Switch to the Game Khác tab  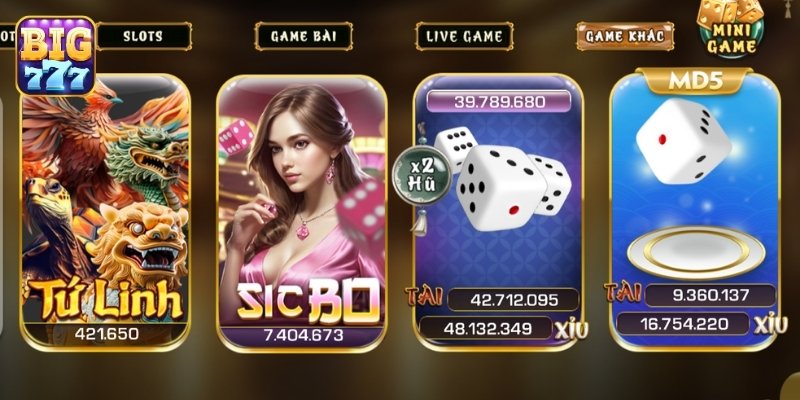click(625, 36)
